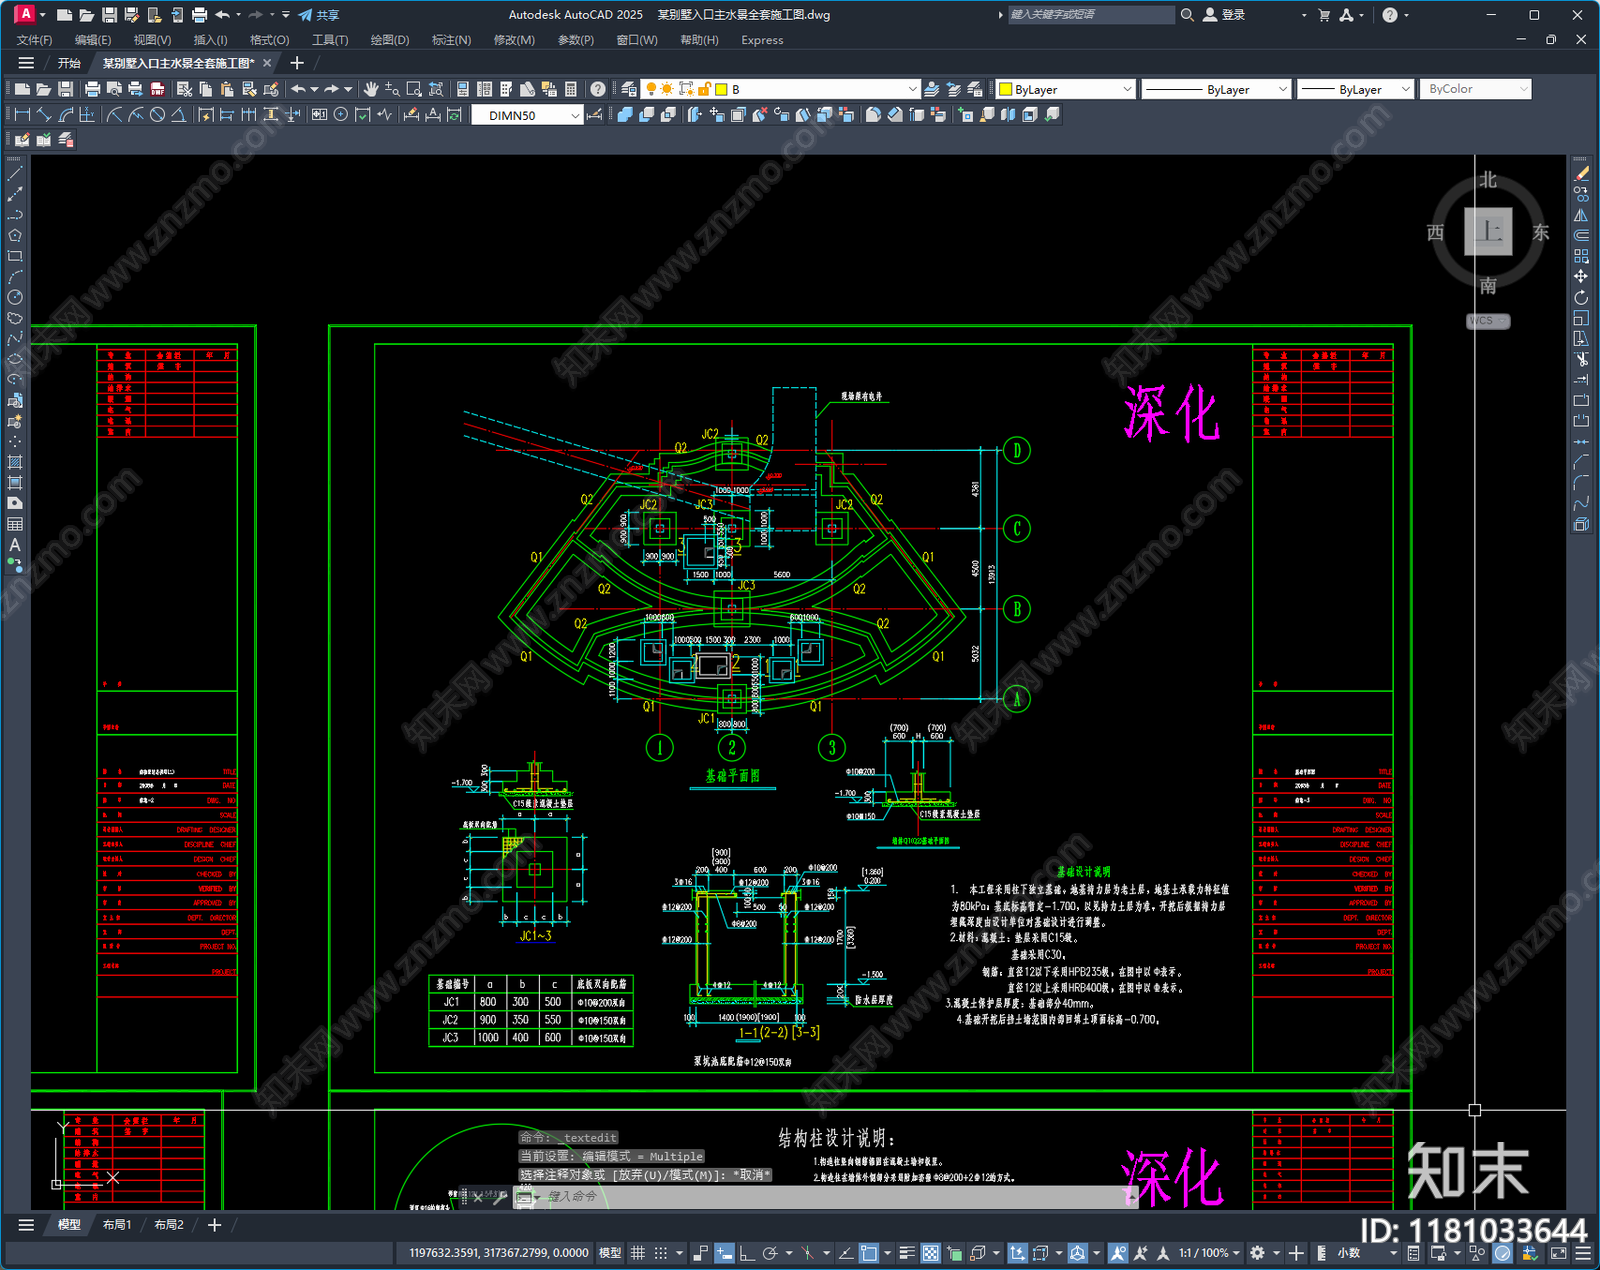Screen dimensions: 1600x1270
Task: Click the yellow ByLayer color swatch
Action: [x=1006, y=89]
